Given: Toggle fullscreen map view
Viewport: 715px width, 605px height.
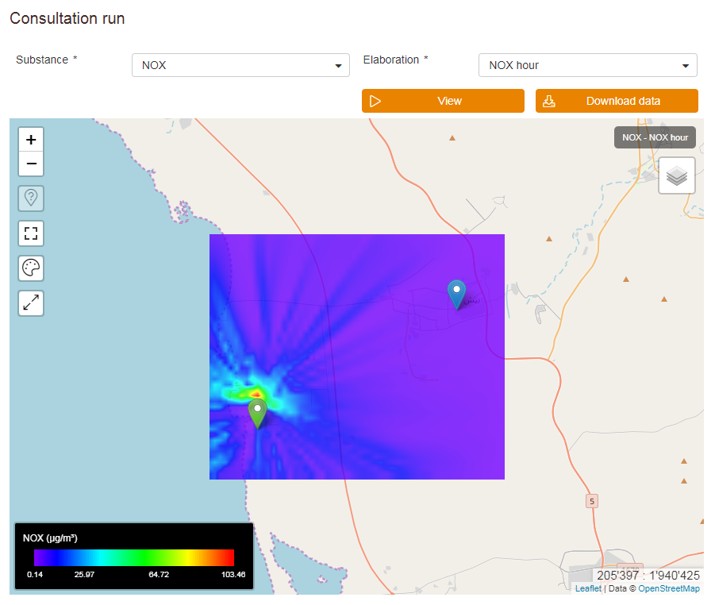Looking at the screenshot, I should [x=31, y=234].
